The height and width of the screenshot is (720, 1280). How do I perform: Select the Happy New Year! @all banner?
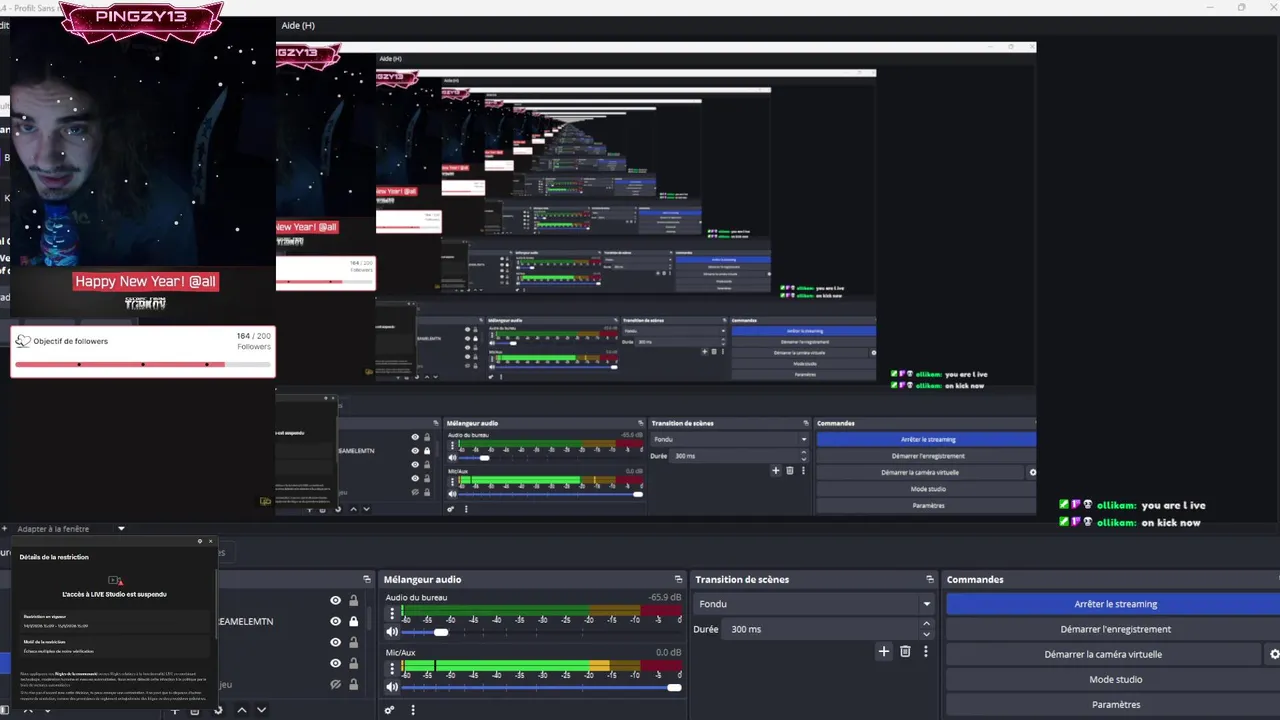point(146,281)
